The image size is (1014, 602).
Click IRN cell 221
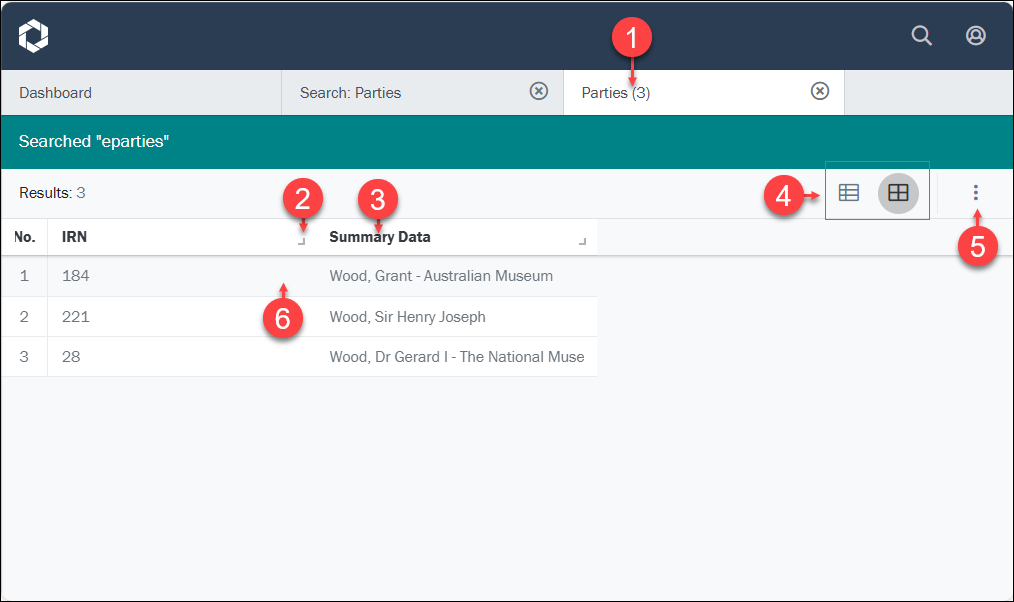coord(76,317)
